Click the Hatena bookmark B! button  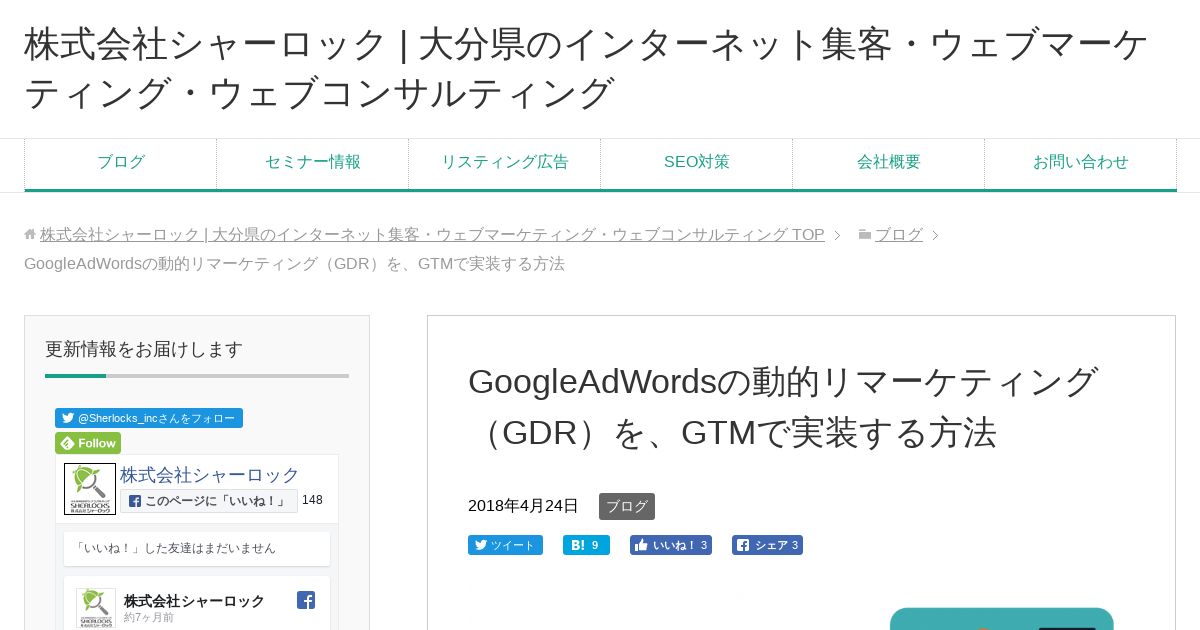pos(586,545)
